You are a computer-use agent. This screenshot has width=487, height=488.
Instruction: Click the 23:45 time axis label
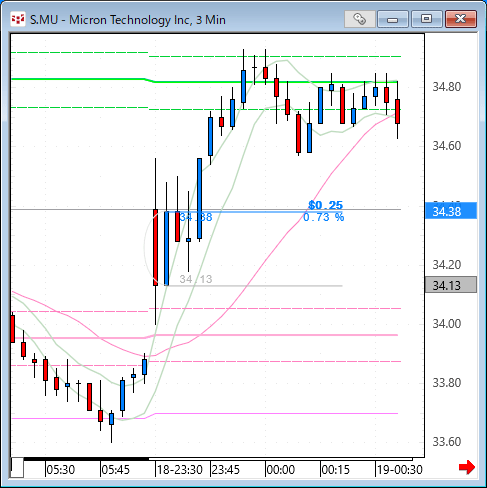pos(226,470)
